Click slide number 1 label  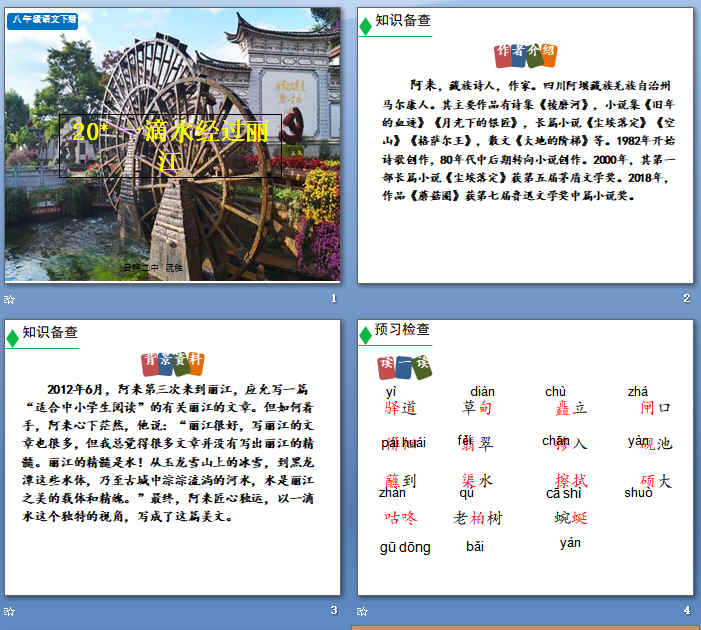click(x=333, y=298)
